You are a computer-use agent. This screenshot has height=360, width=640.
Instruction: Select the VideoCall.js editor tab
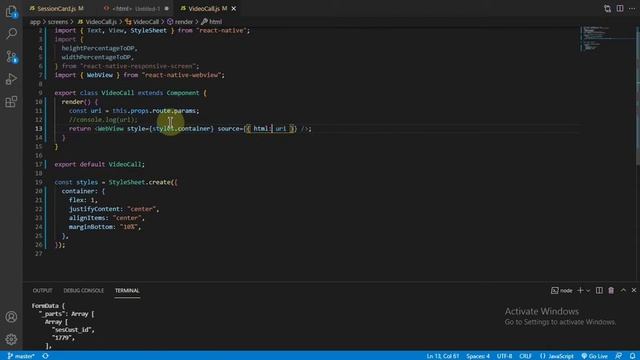[203, 8]
